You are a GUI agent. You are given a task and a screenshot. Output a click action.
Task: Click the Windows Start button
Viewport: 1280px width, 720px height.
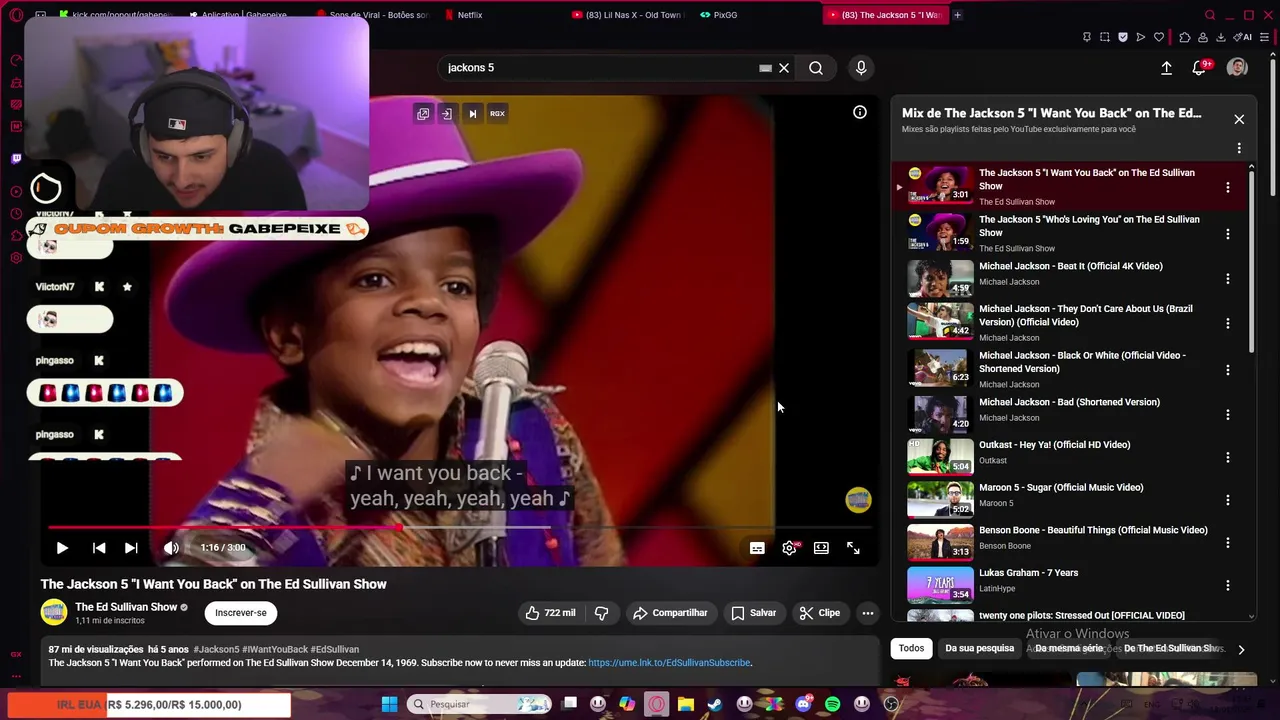pos(389,704)
